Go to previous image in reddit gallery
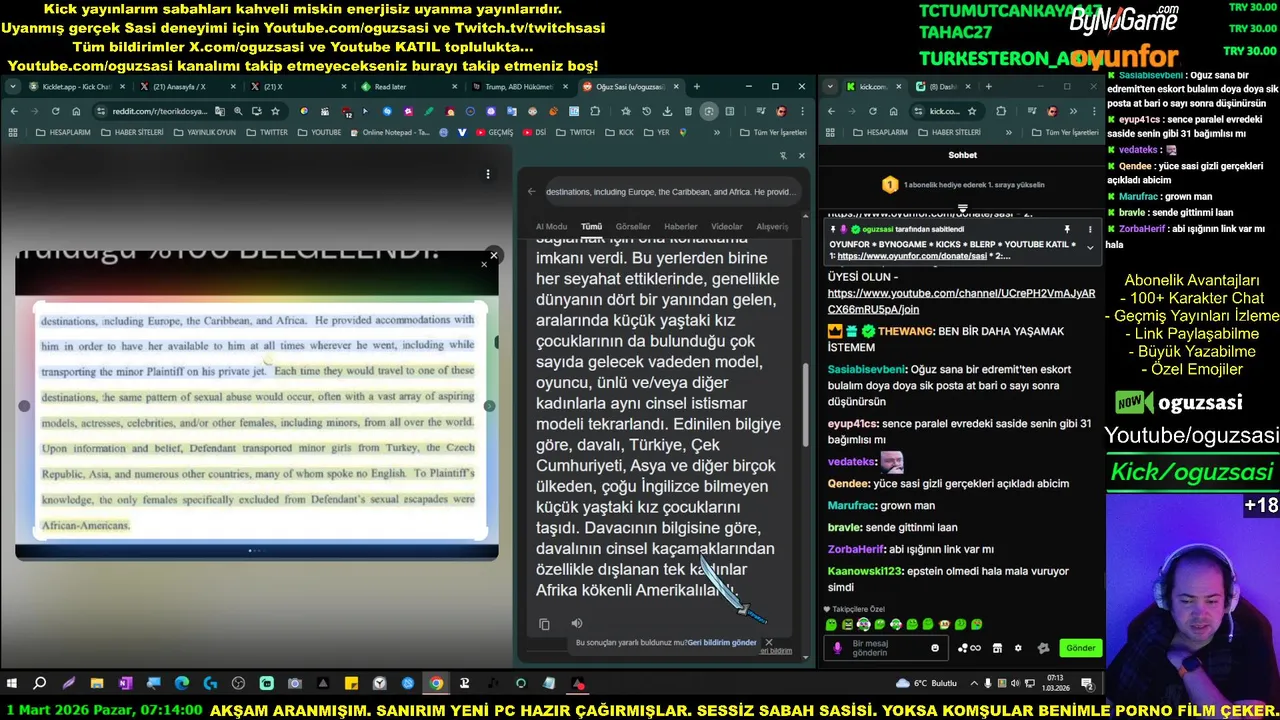The image size is (1280, 720). point(24,406)
